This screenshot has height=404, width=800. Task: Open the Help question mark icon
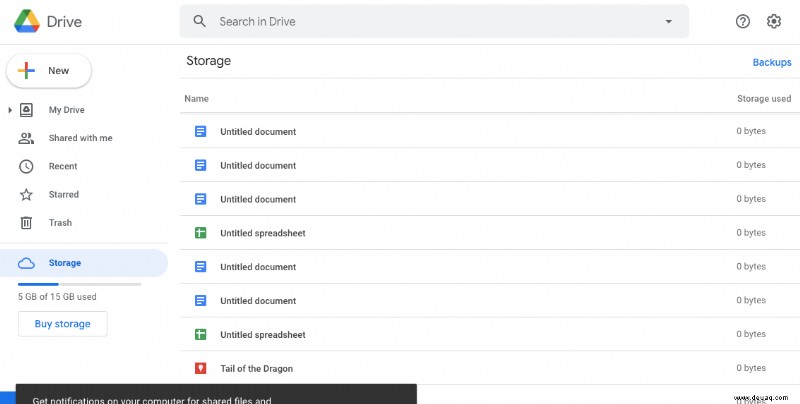(743, 21)
